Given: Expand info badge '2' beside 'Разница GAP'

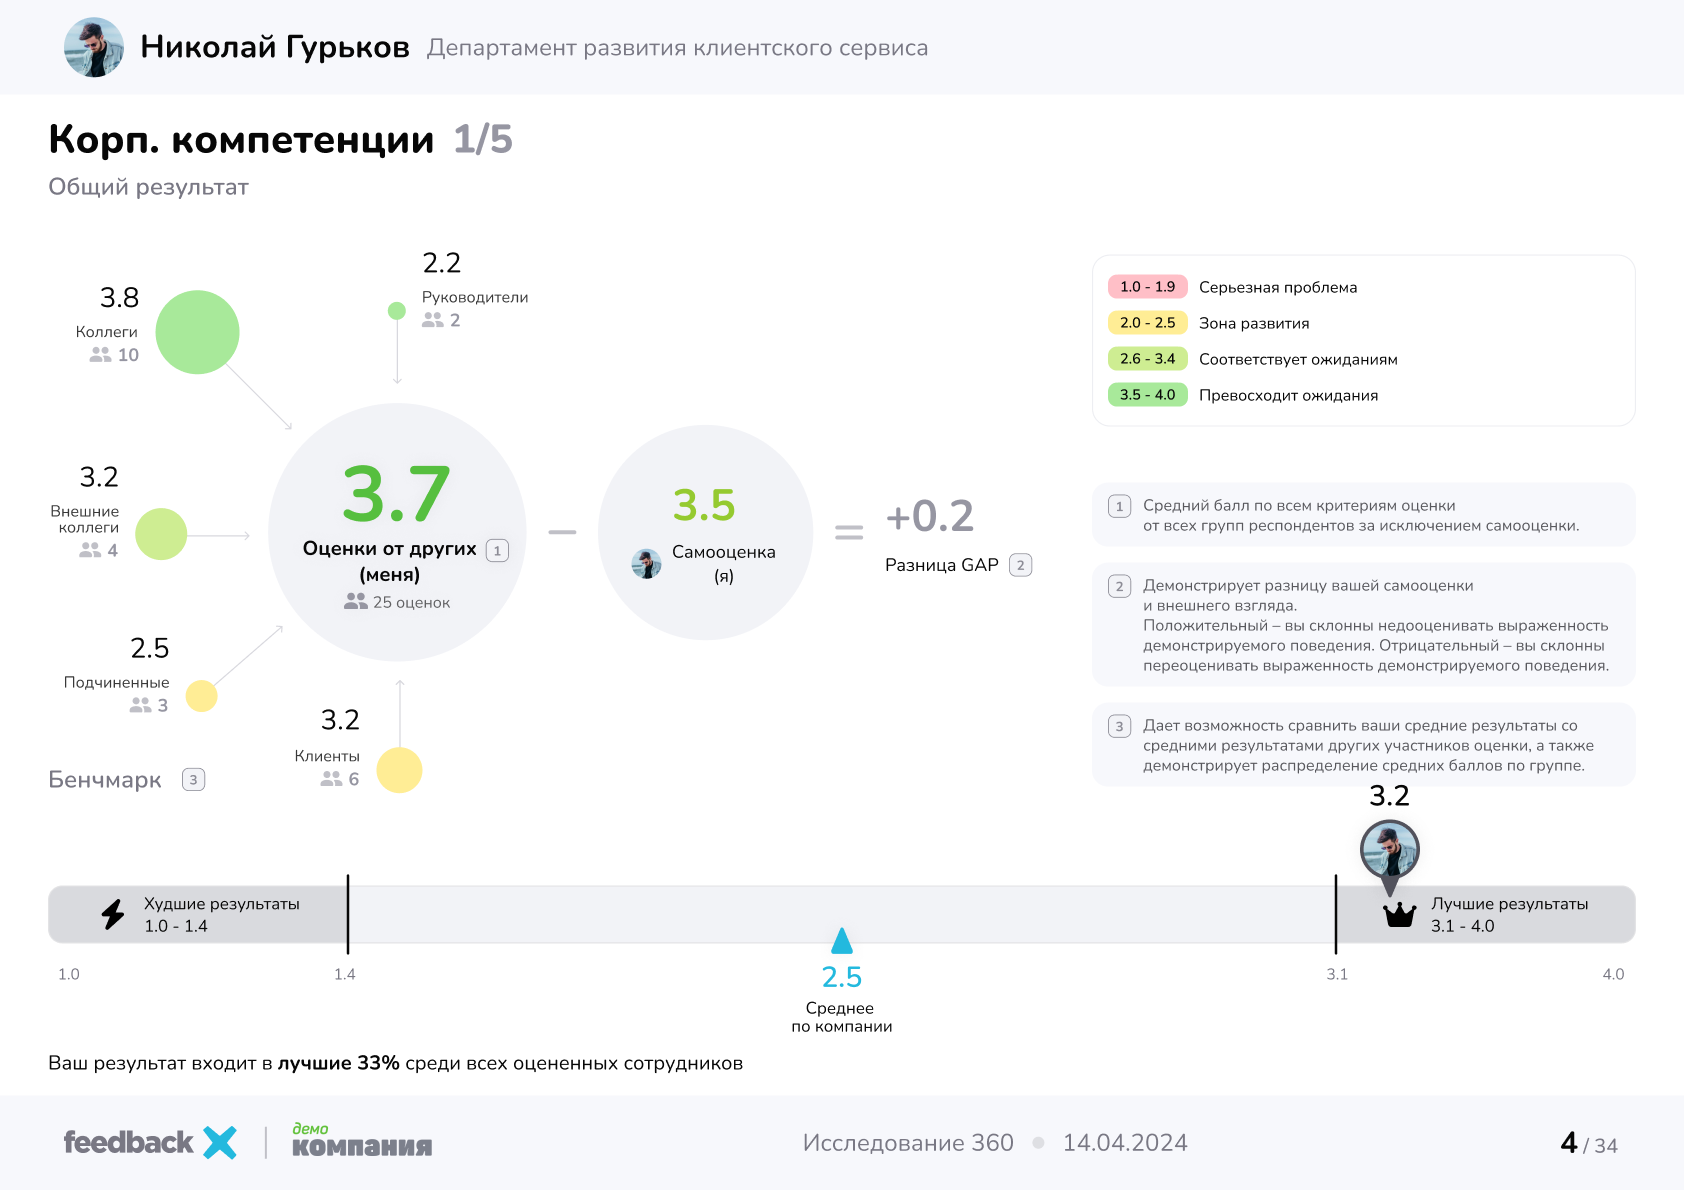Looking at the screenshot, I should (1020, 564).
